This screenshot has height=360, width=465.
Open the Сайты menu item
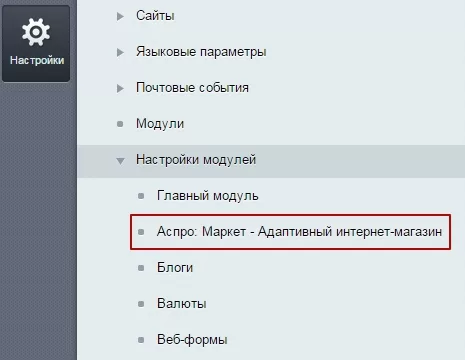click(155, 16)
